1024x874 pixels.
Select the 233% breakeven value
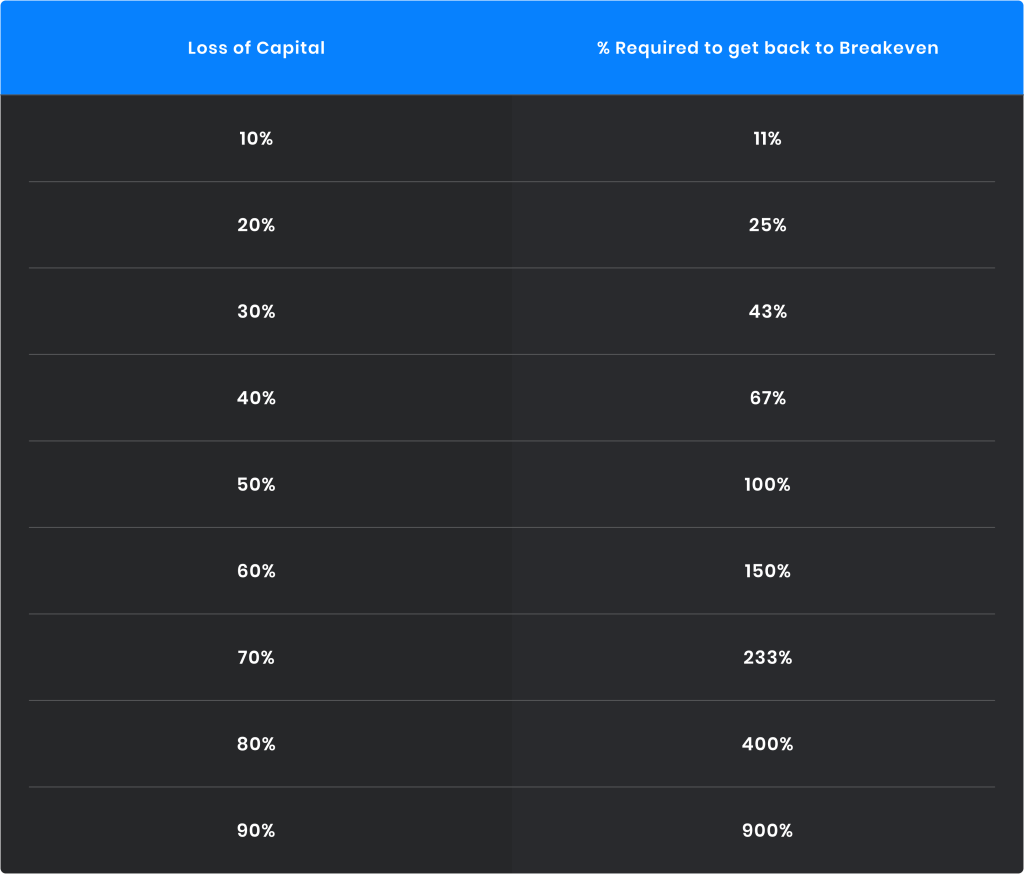pos(767,657)
